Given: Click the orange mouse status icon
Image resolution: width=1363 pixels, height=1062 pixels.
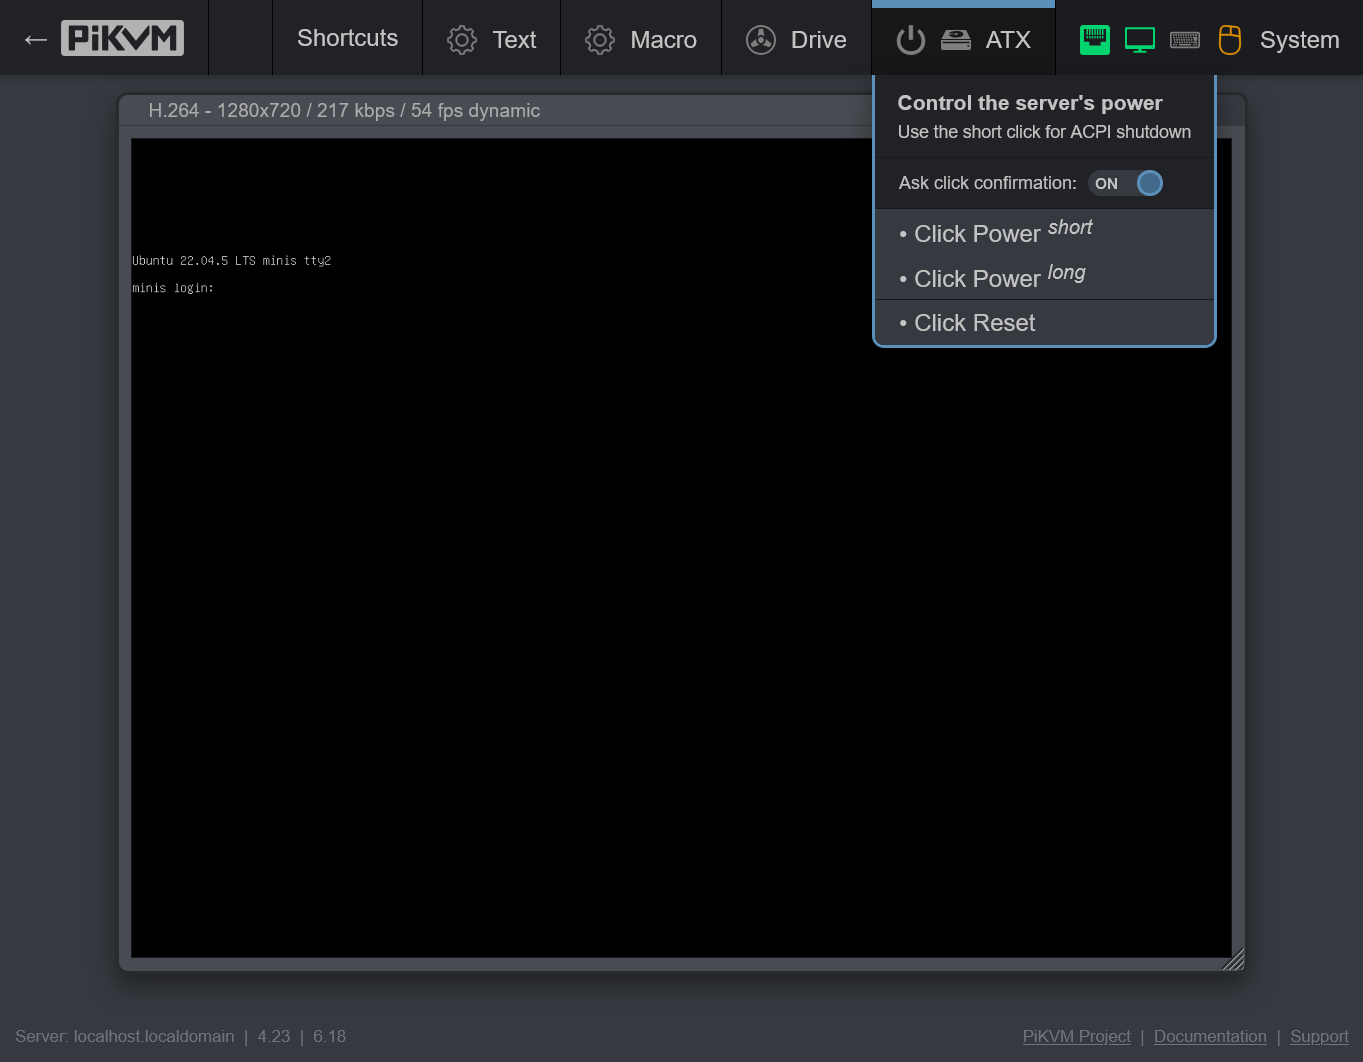Looking at the screenshot, I should coord(1230,40).
